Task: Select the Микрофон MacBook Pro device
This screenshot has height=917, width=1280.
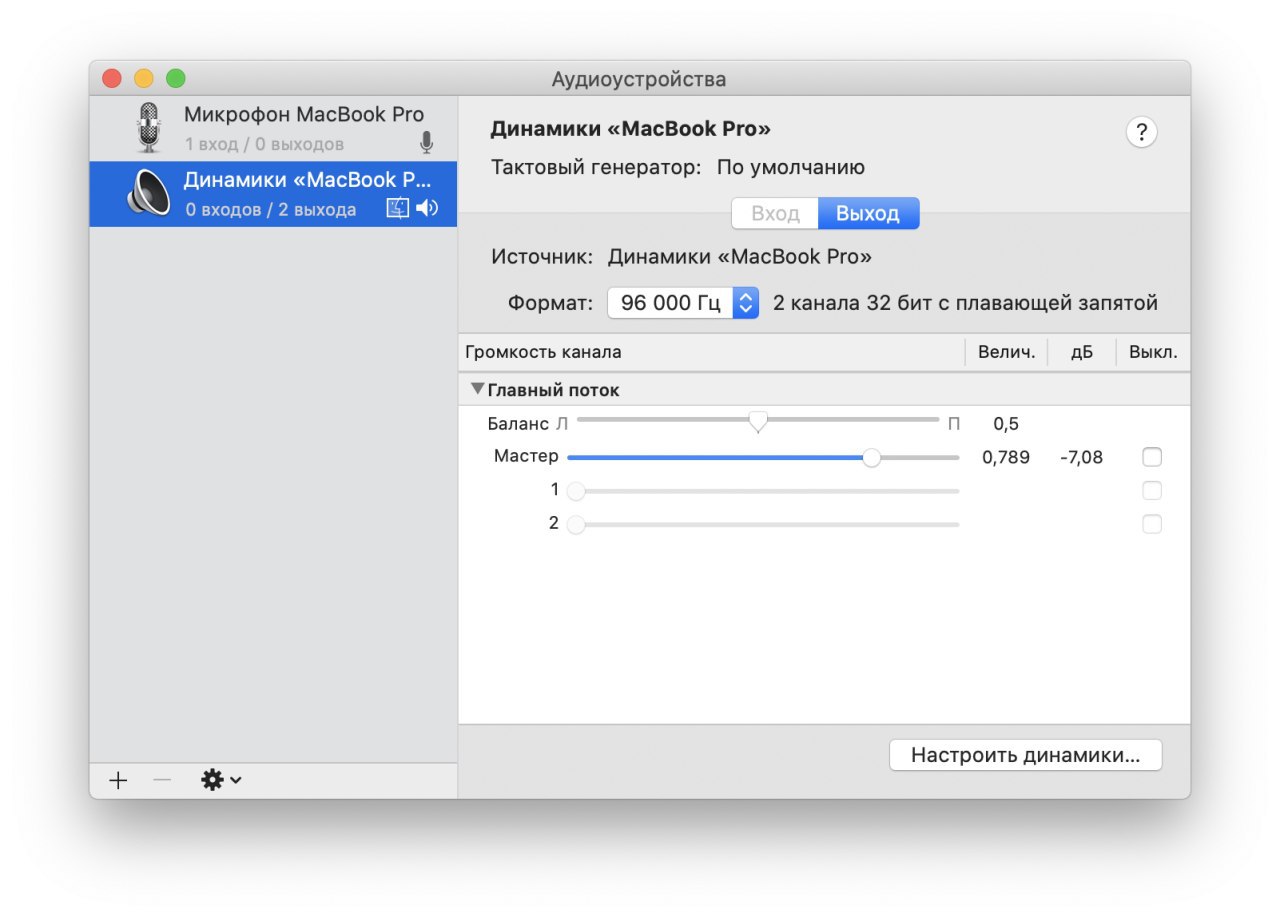Action: (273, 129)
